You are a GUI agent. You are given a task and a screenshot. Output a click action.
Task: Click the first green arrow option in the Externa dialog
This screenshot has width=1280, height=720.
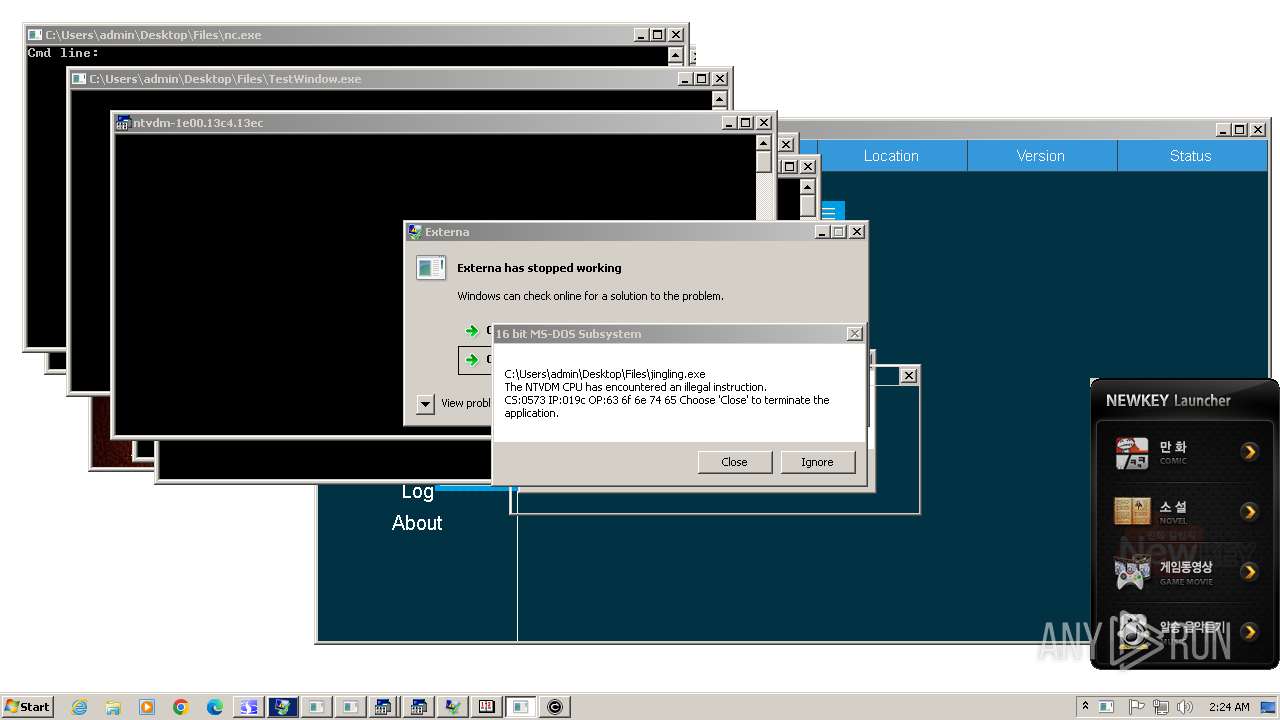coord(472,331)
